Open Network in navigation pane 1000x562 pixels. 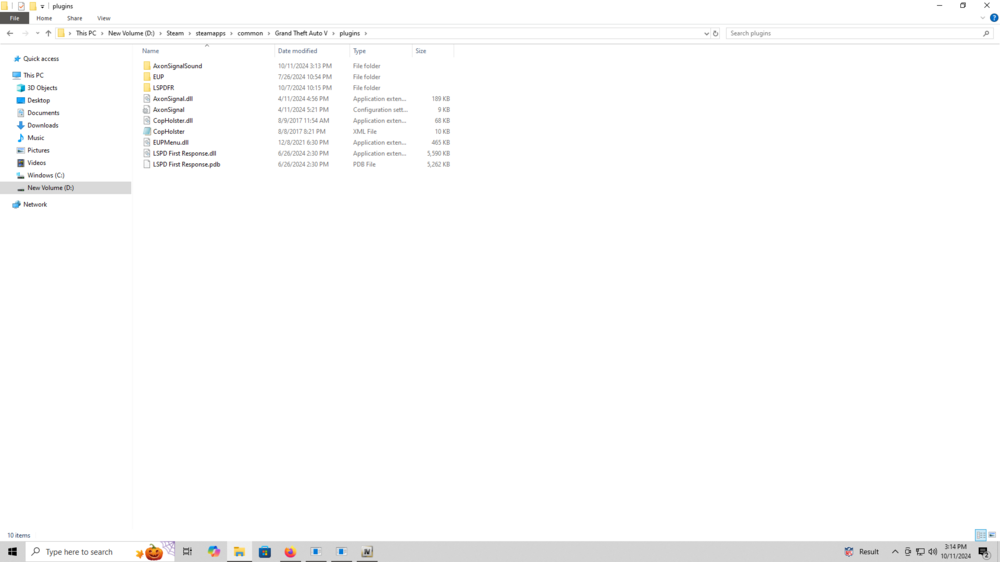coord(34,204)
